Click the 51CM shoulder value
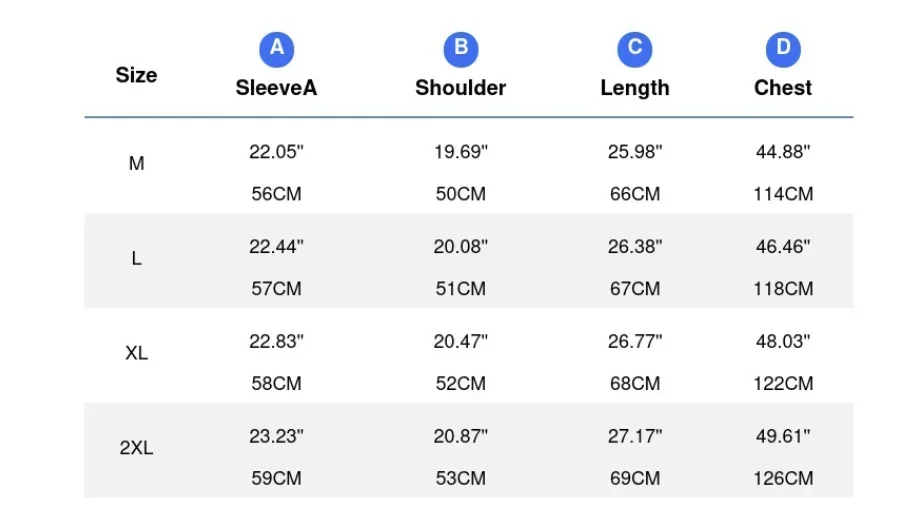This screenshot has height=515, width=906. [x=461, y=288]
